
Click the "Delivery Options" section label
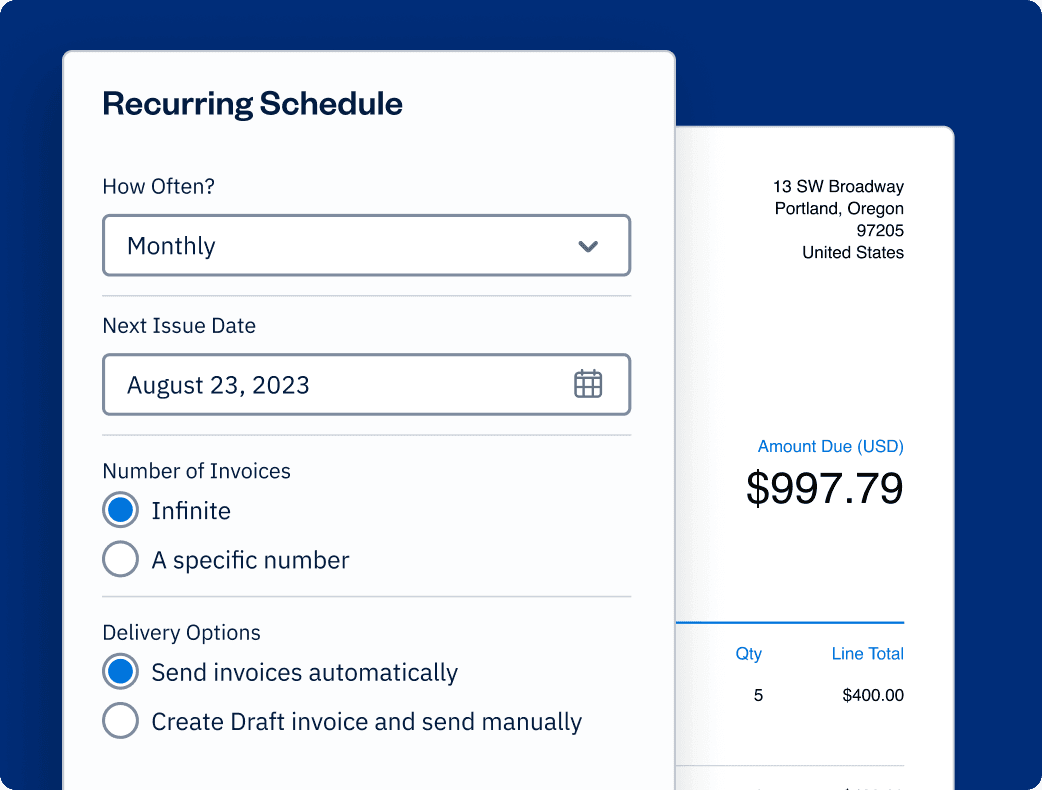[x=181, y=633]
